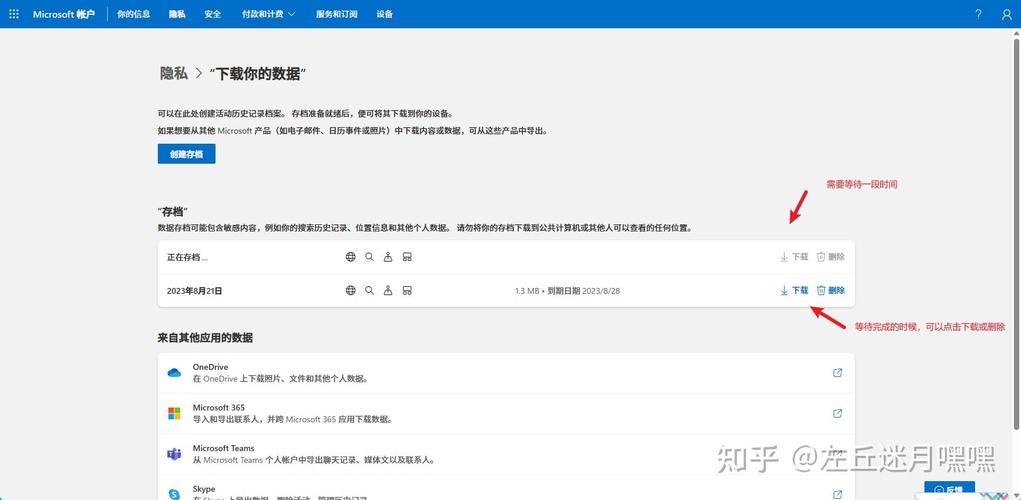Click search icon in 正在存档 row
The image size is (1021, 500).
click(x=369, y=257)
